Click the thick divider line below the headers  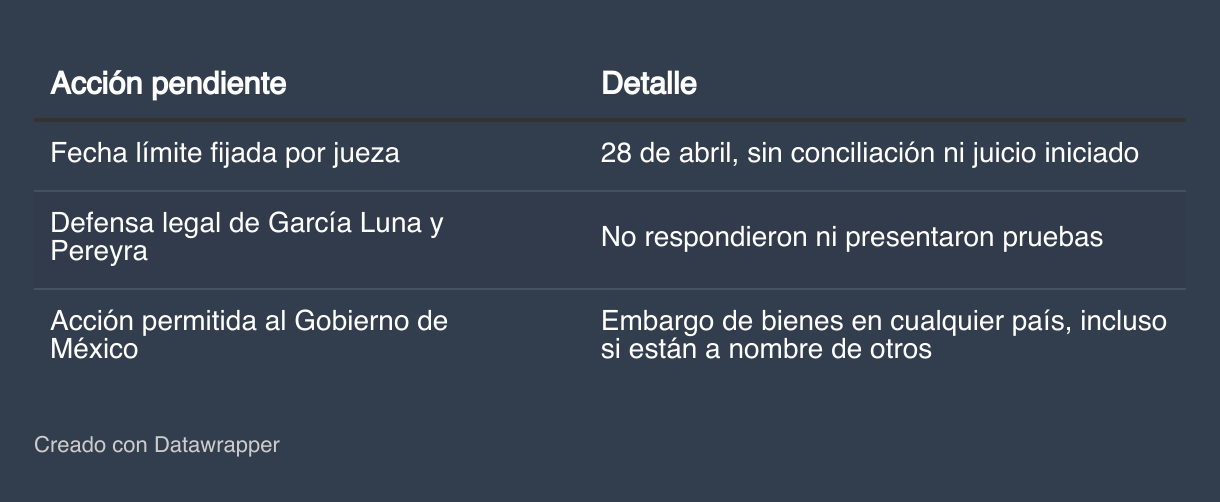coord(609,120)
